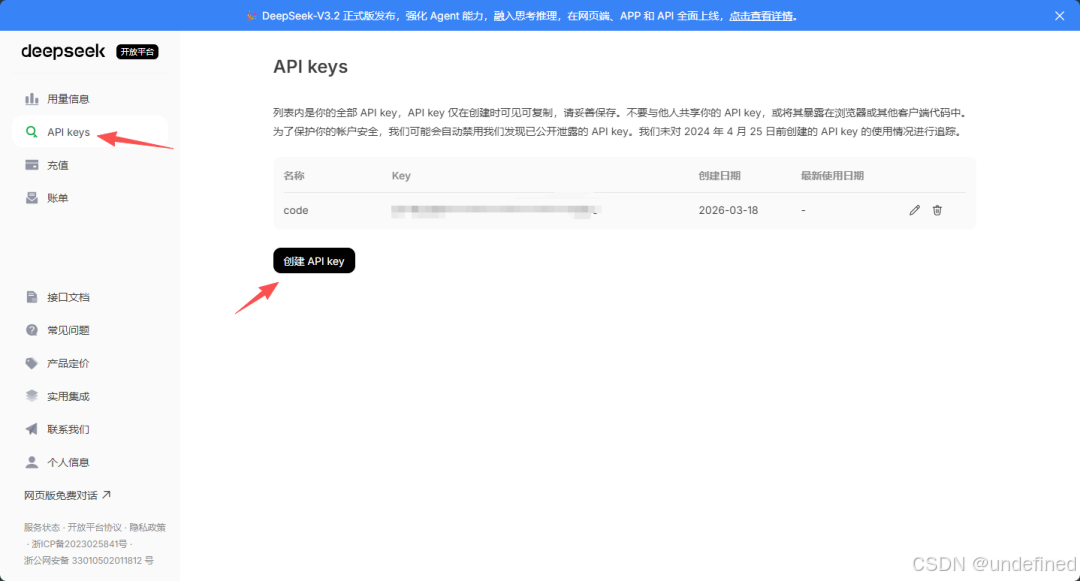Click the 实用集成 layers icon
This screenshot has height=581, width=1080.
32,396
